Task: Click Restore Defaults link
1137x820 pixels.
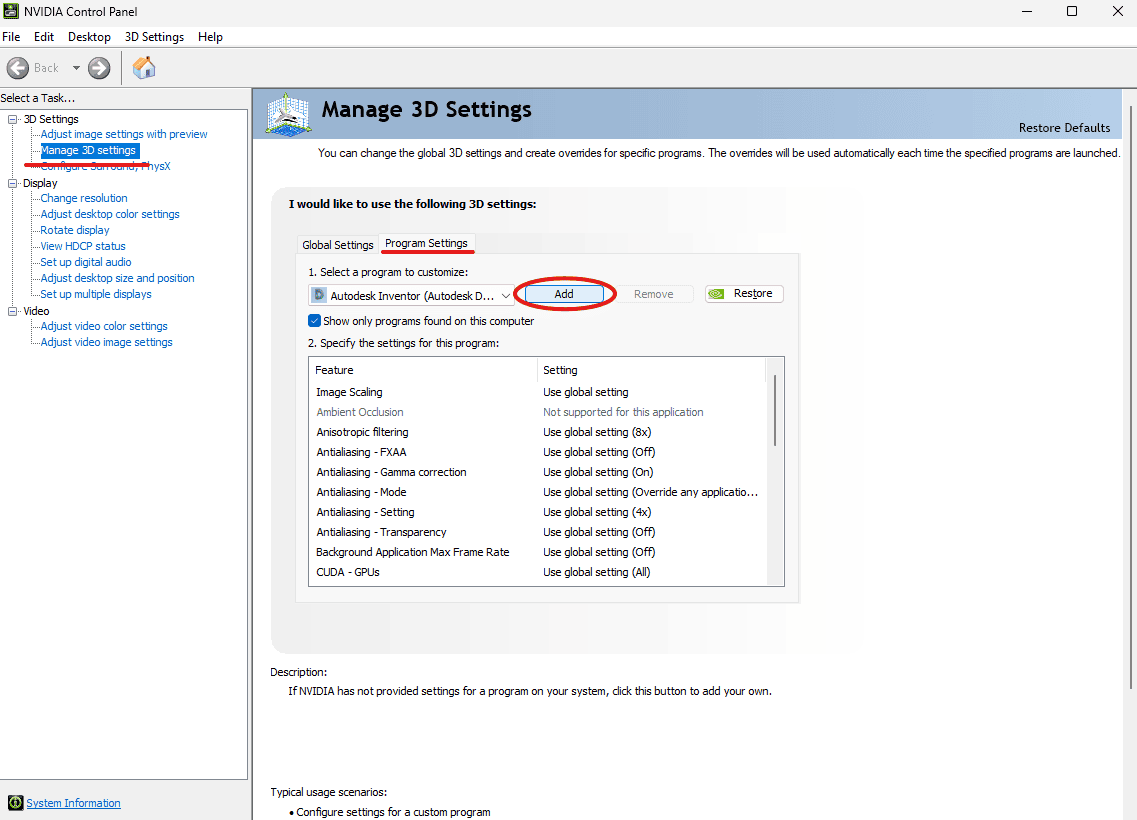Action: point(1064,128)
